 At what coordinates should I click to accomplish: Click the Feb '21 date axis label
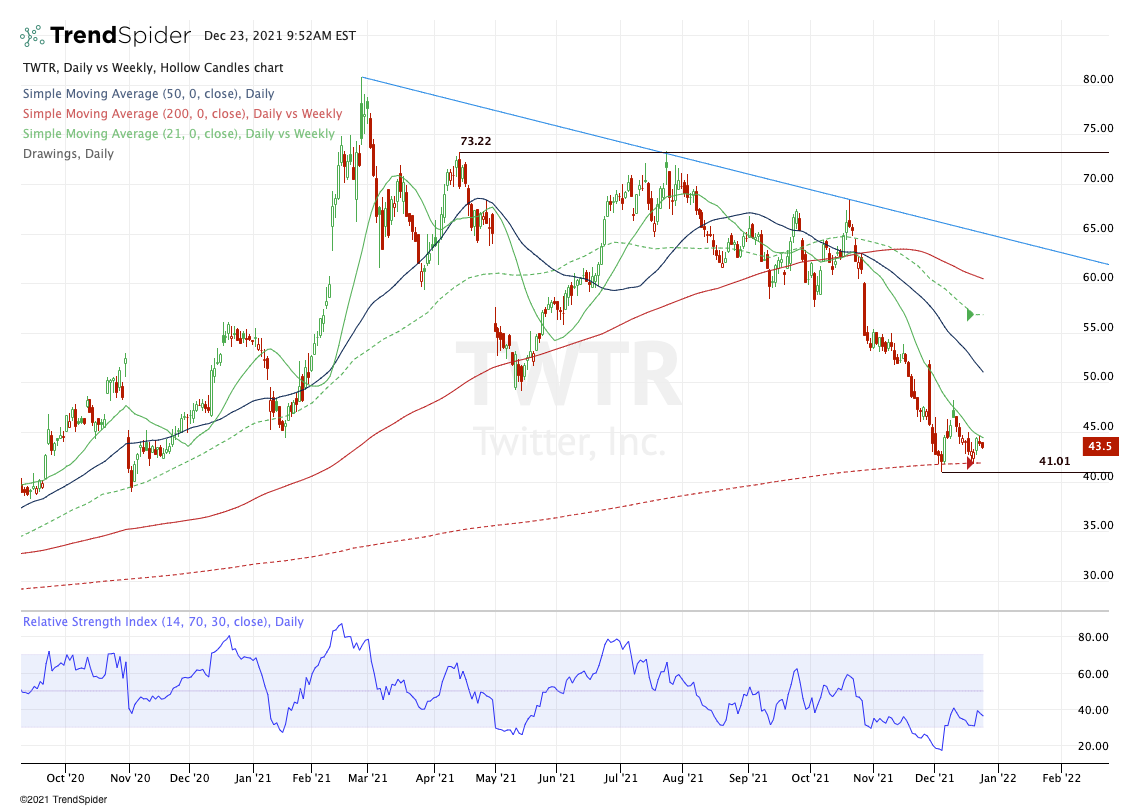tap(311, 778)
